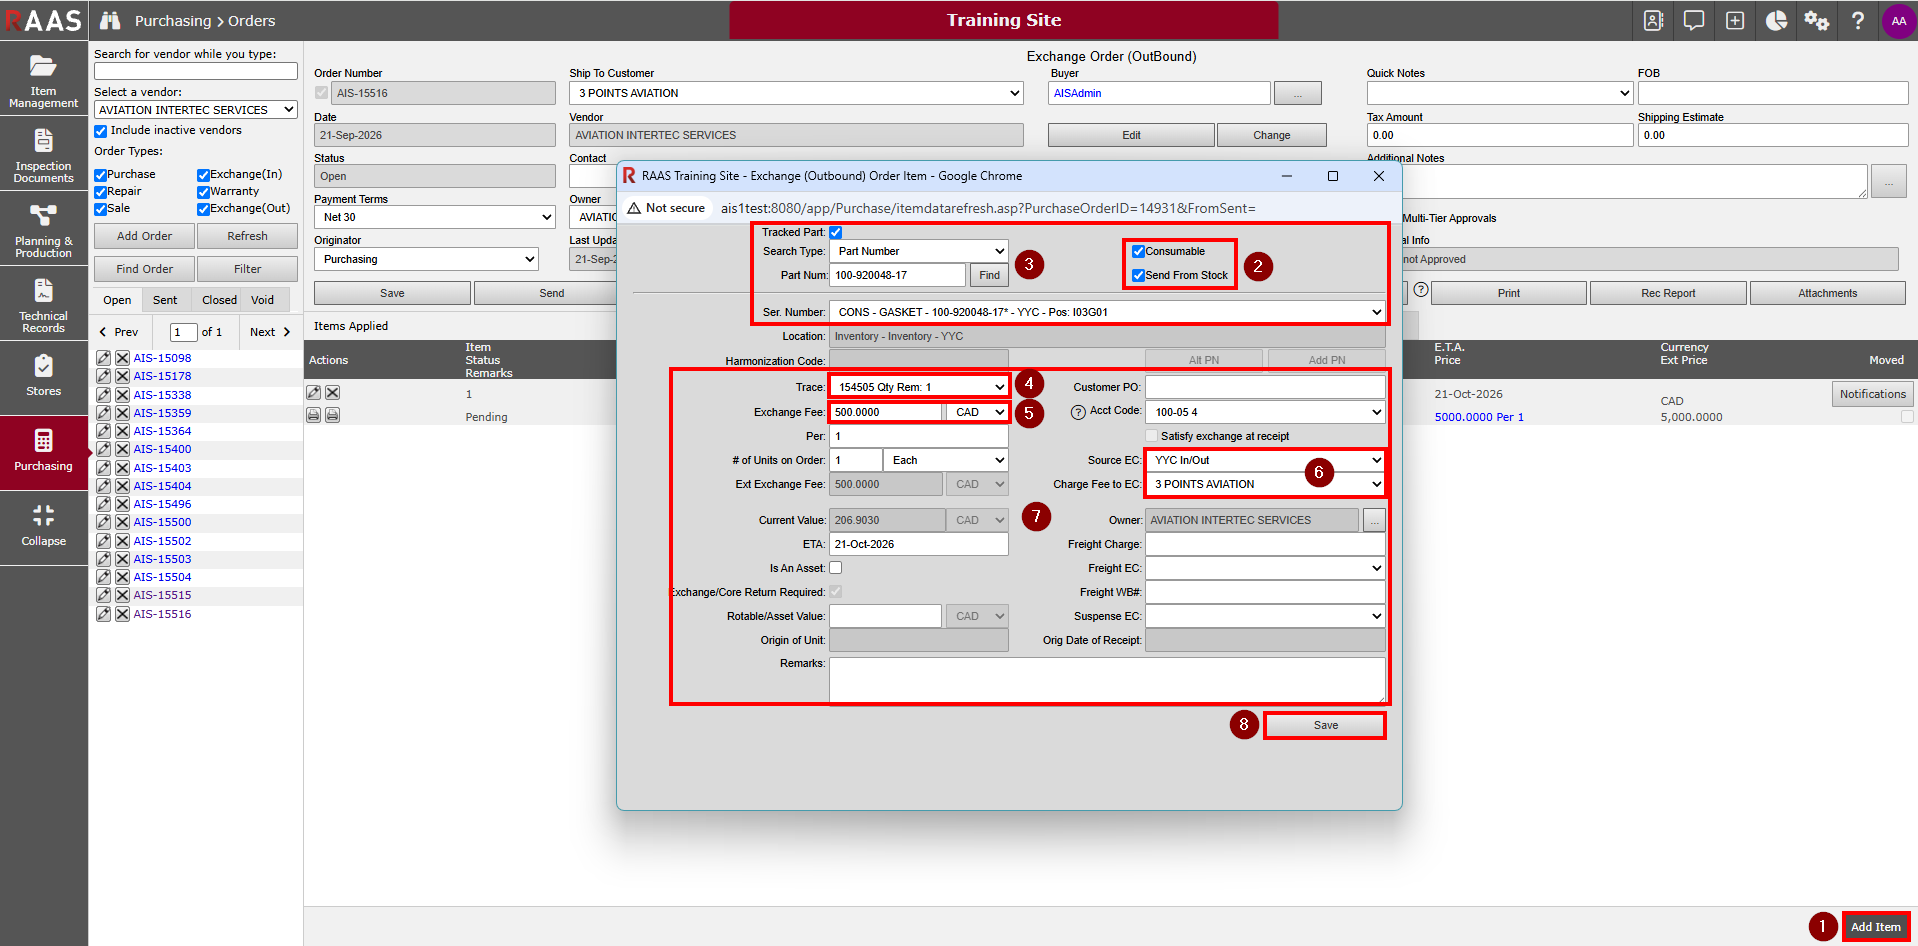
Task: Click the Rec Report button
Action: pos(1668,293)
